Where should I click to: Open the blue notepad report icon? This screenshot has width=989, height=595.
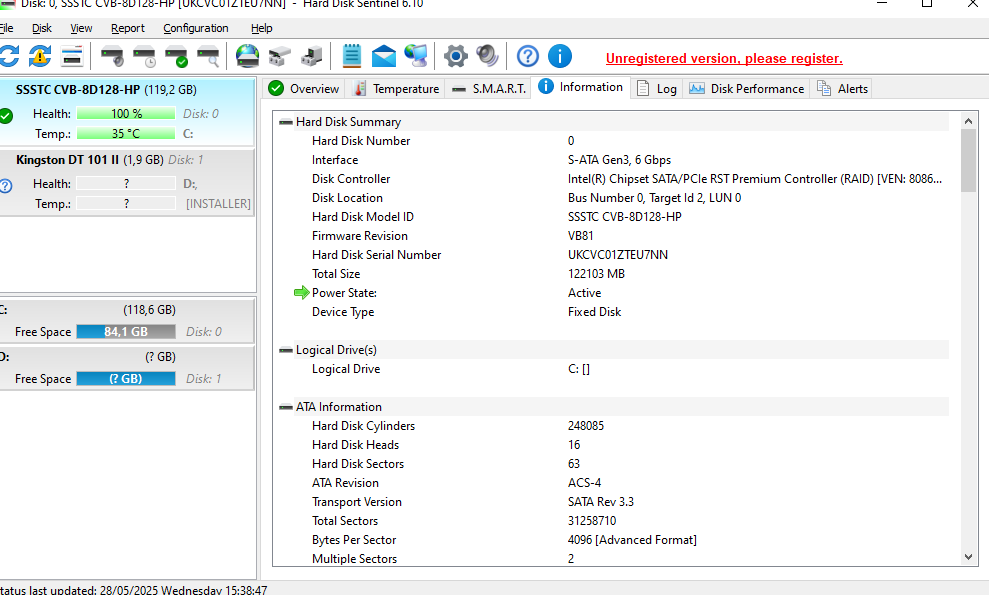pyautogui.click(x=352, y=56)
